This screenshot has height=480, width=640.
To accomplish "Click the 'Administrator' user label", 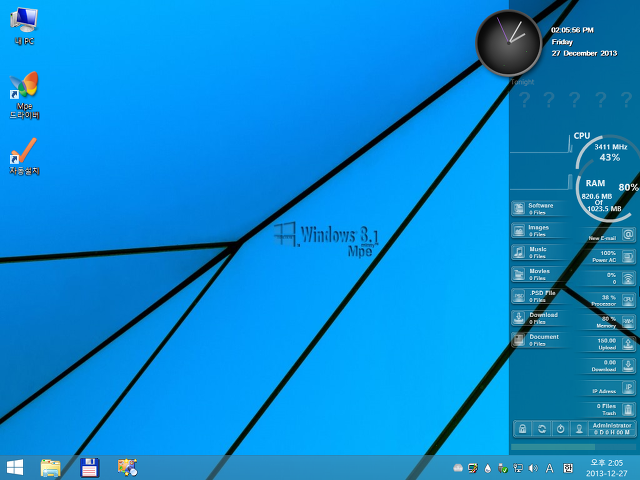I will click(612, 425).
